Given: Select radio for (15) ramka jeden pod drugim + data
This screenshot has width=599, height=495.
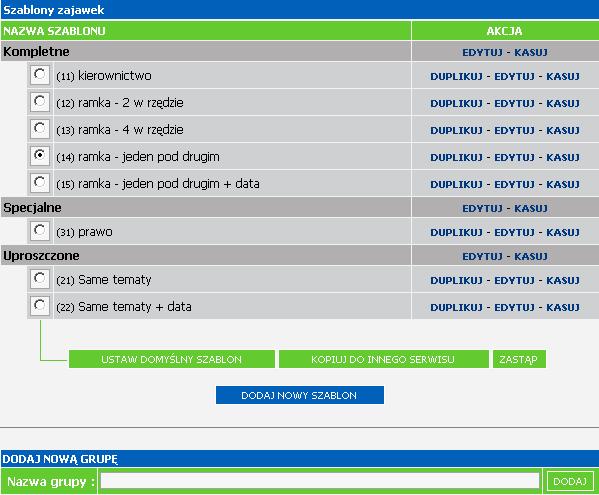Looking at the screenshot, I should point(40,183).
